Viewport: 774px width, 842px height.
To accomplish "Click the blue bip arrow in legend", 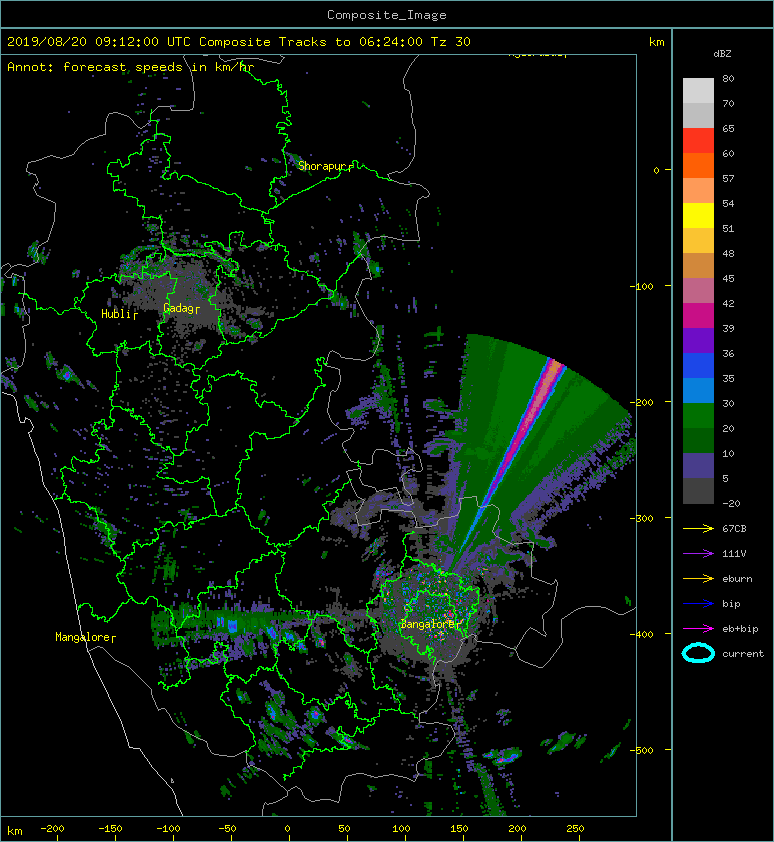I will click(x=698, y=604).
